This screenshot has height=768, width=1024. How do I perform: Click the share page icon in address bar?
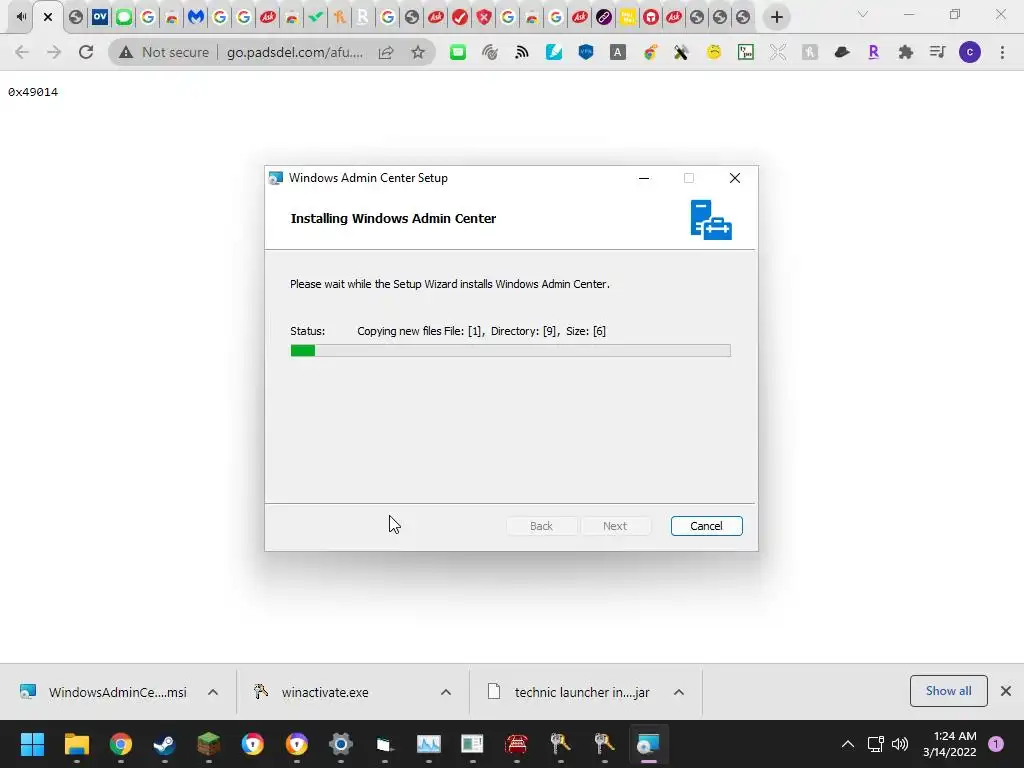coord(386,52)
